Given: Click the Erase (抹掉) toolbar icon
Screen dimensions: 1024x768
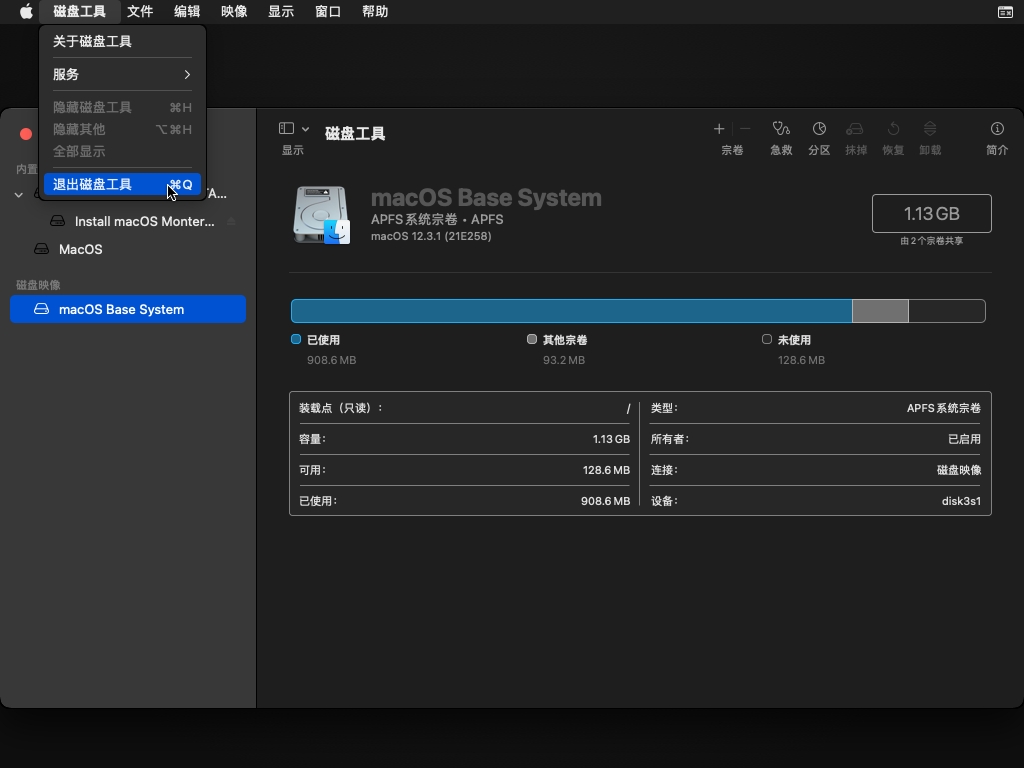Looking at the screenshot, I should 855,129.
